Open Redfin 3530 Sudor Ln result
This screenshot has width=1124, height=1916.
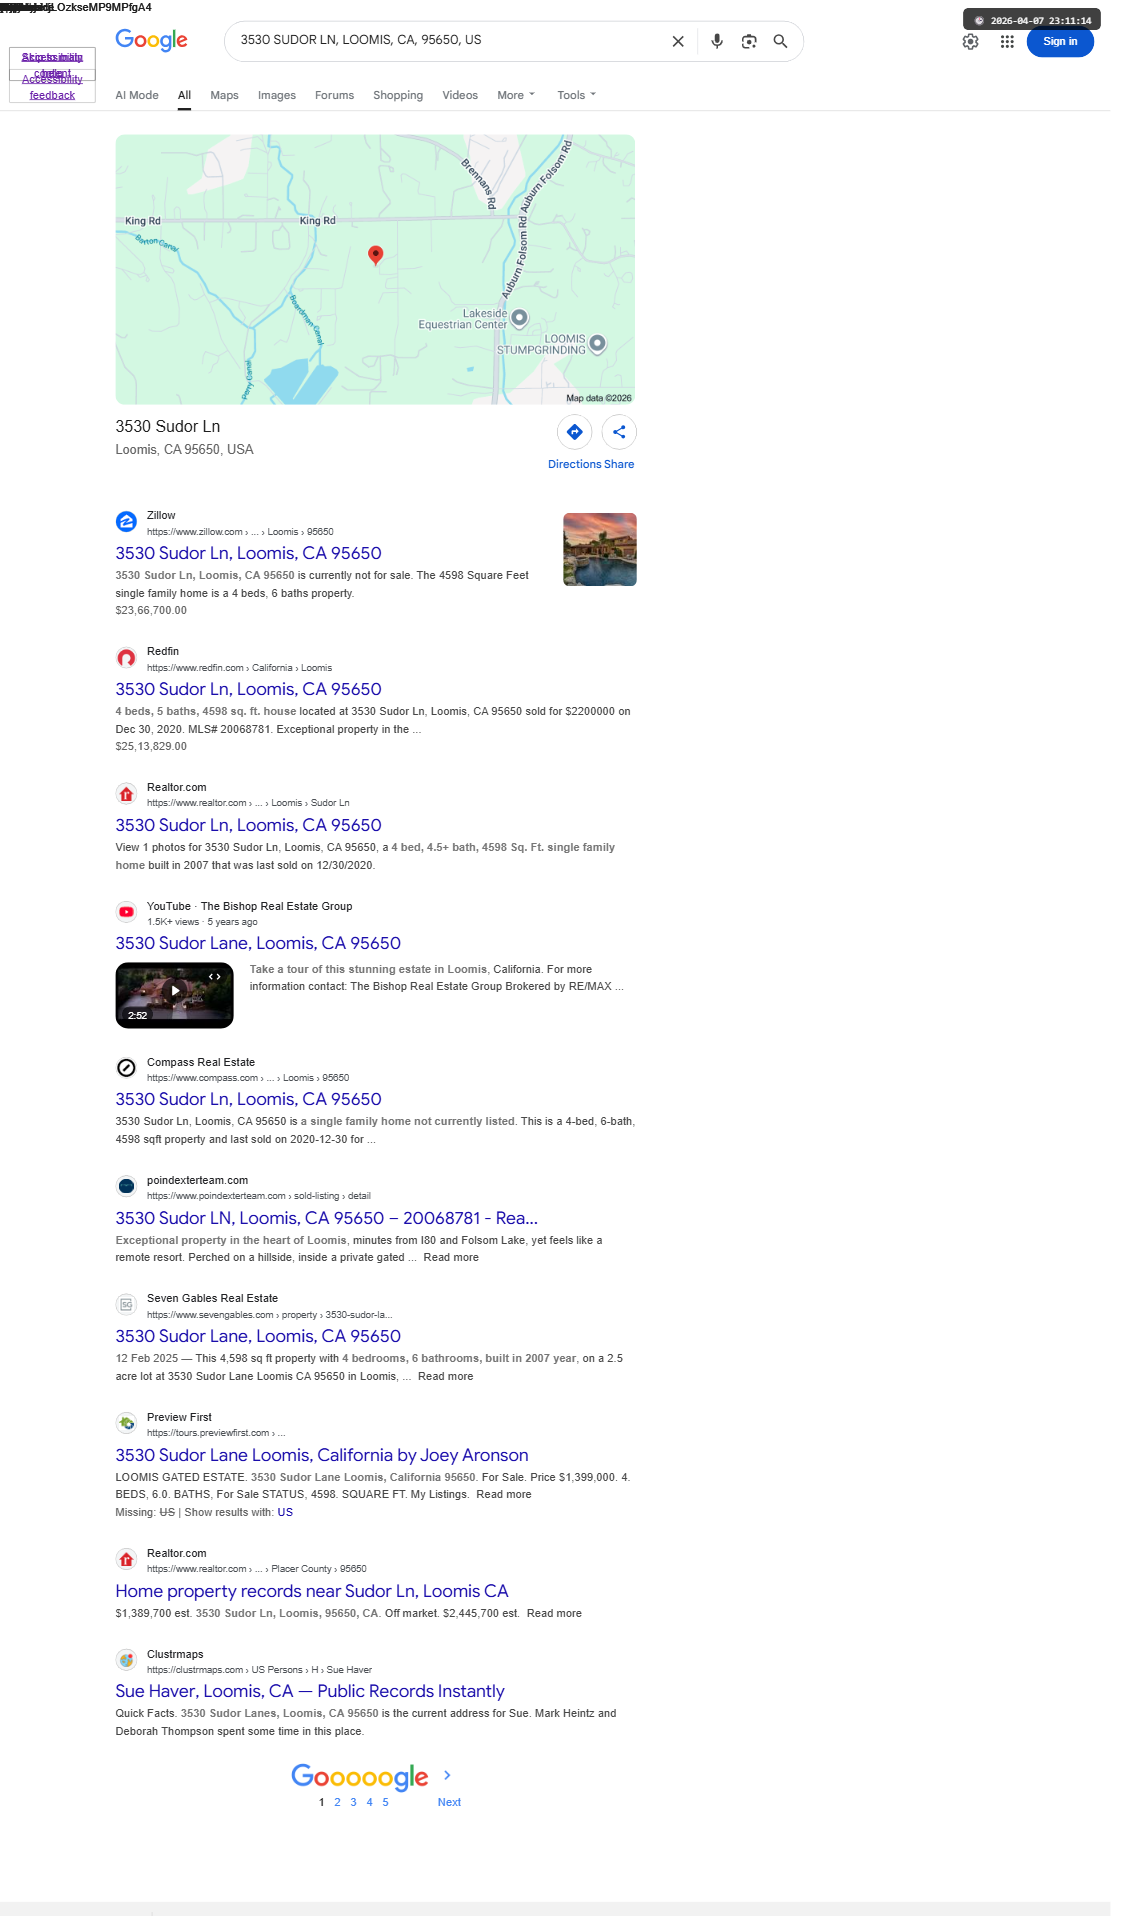click(248, 689)
